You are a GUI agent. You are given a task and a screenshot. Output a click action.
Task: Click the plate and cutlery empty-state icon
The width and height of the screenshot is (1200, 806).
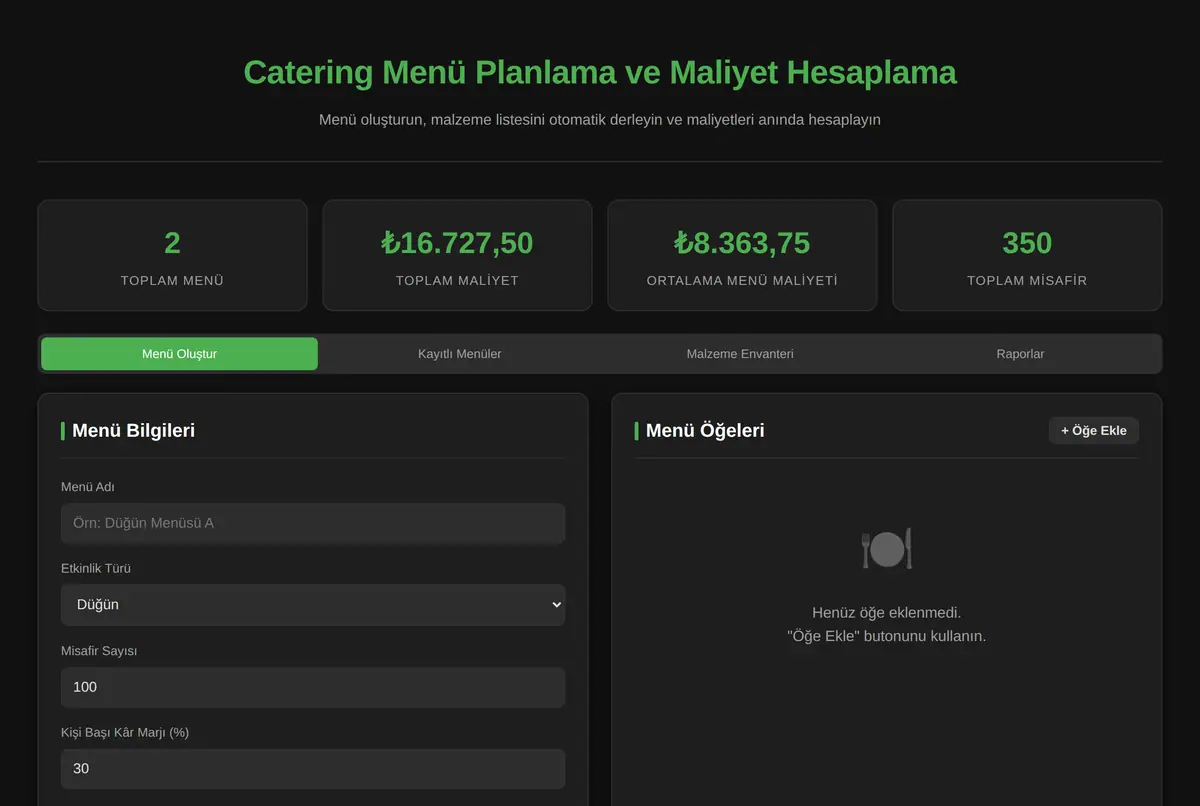pyautogui.click(x=886, y=549)
